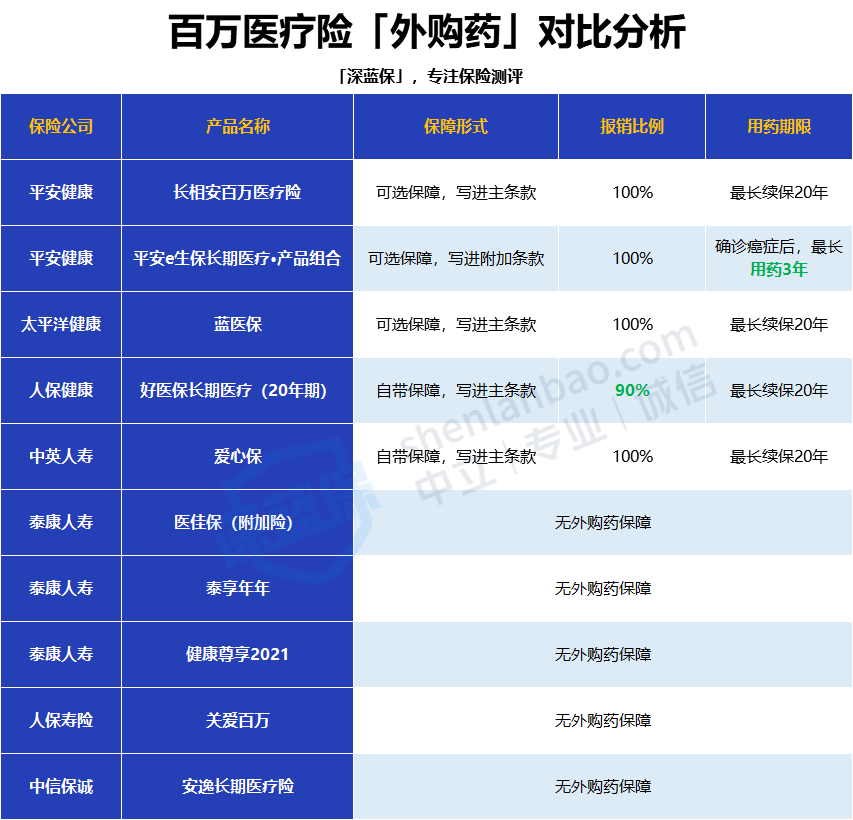Click 平安健康 in the 平安e生保 row
This screenshot has width=853, height=820.
61,258
